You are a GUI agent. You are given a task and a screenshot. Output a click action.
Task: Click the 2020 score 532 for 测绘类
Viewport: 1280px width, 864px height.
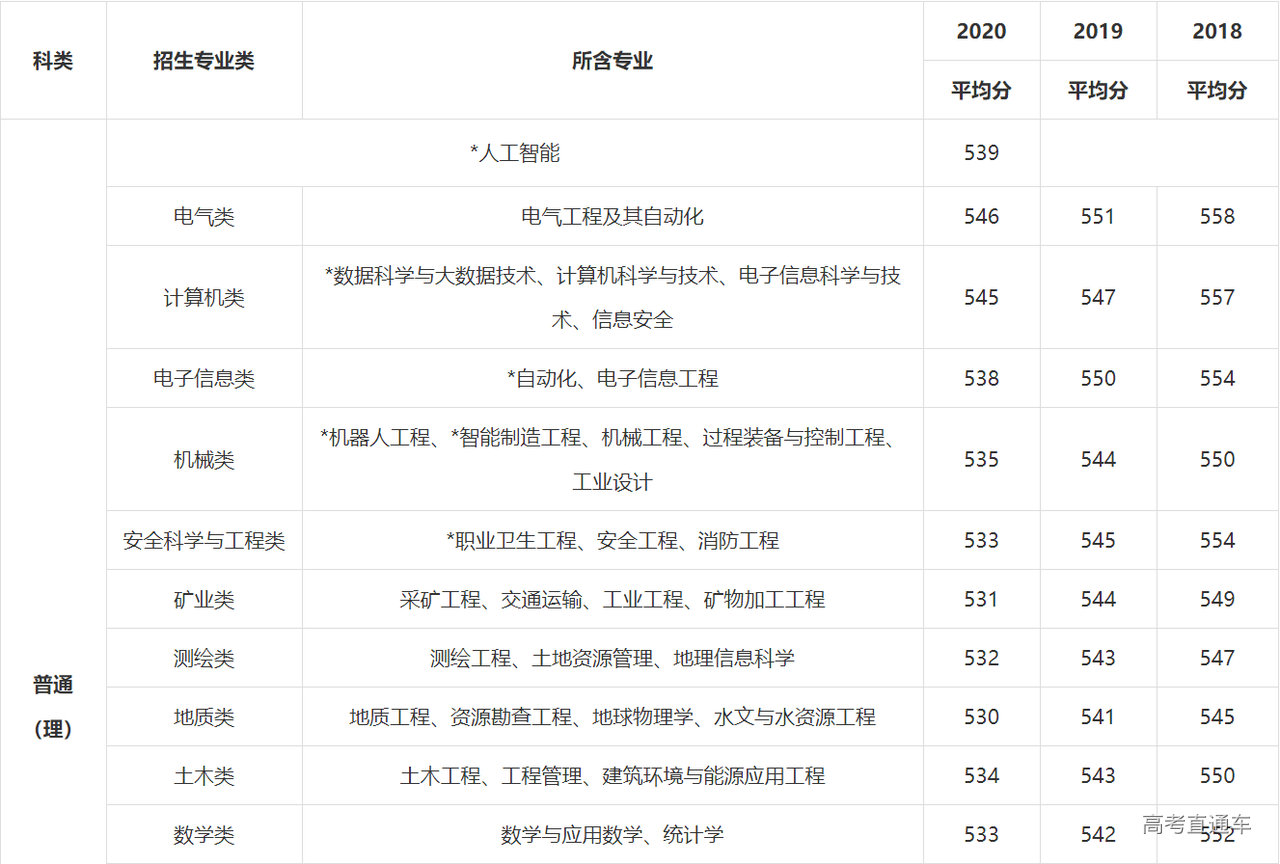(x=981, y=659)
